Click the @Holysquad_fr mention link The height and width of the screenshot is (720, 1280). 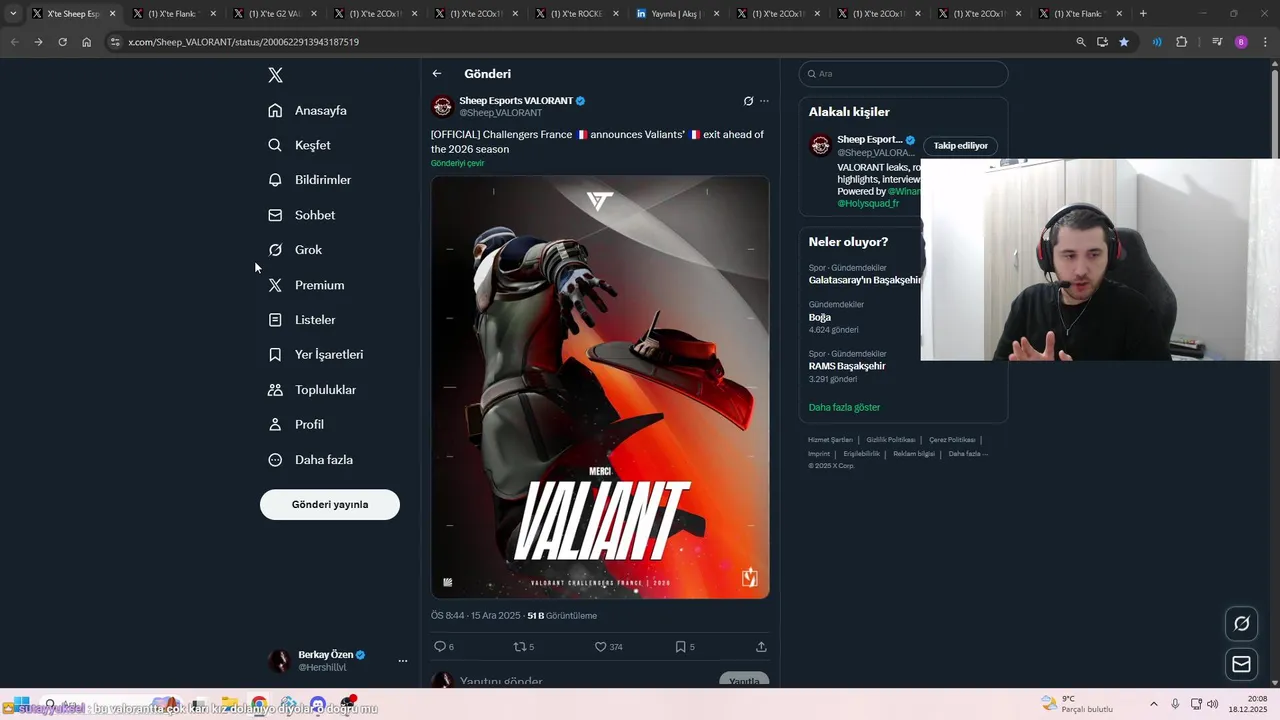pos(868,204)
